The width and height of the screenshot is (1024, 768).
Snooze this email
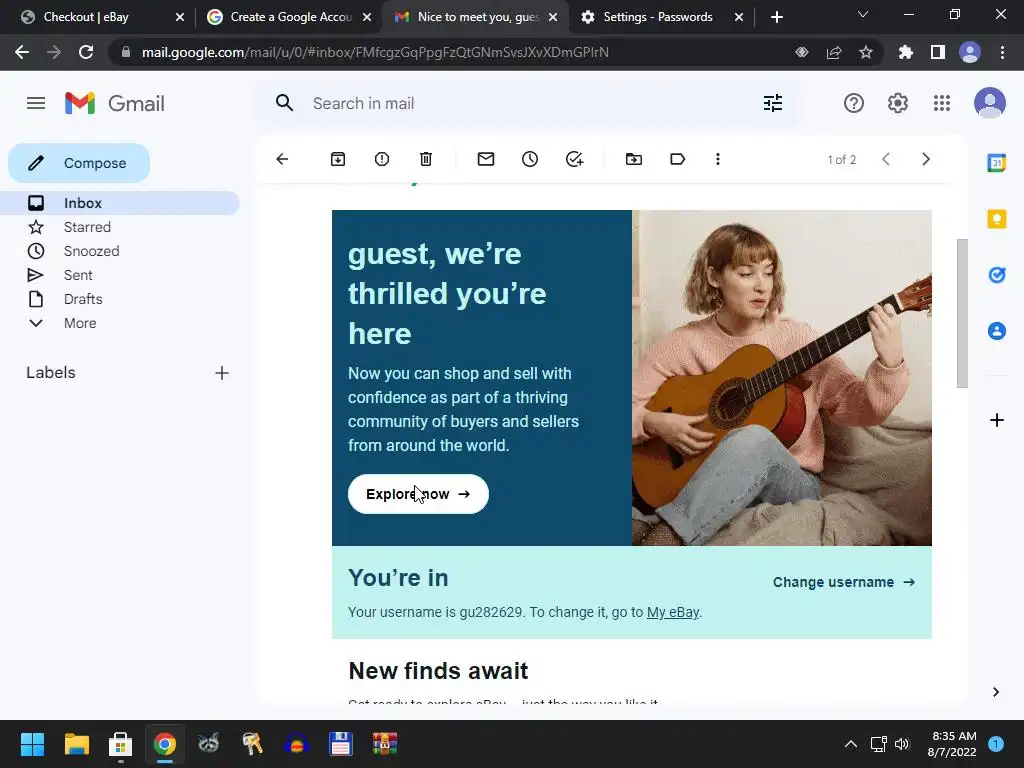click(x=530, y=159)
